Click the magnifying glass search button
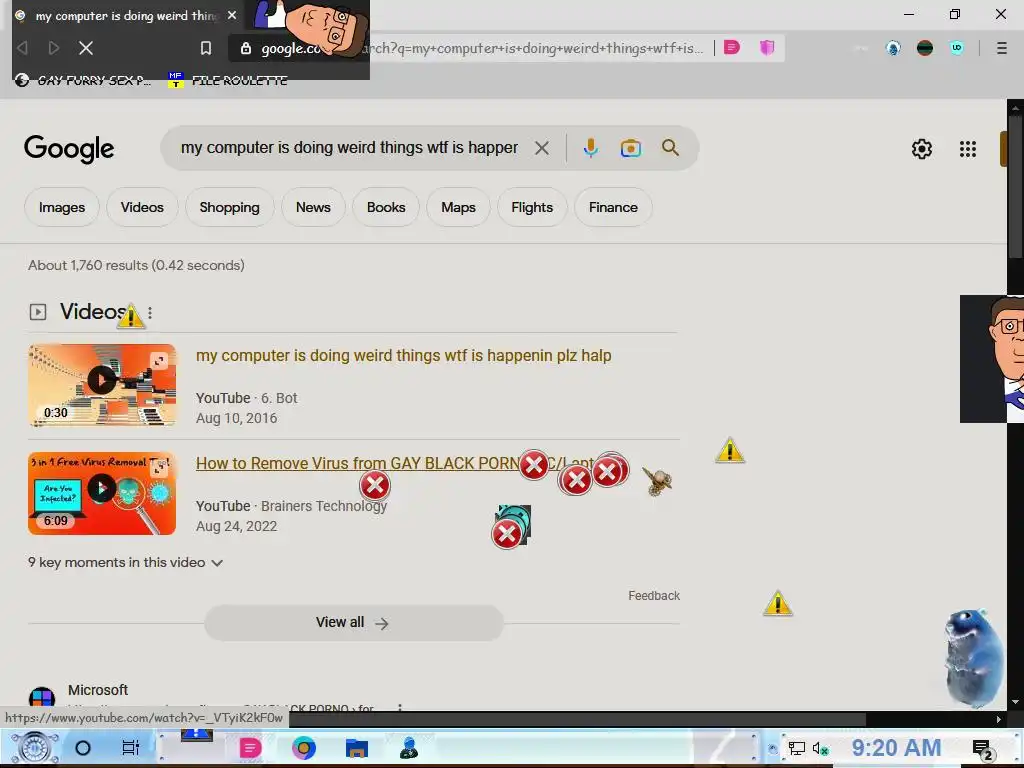Image resolution: width=1024 pixels, height=768 pixels. (x=670, y=148)
